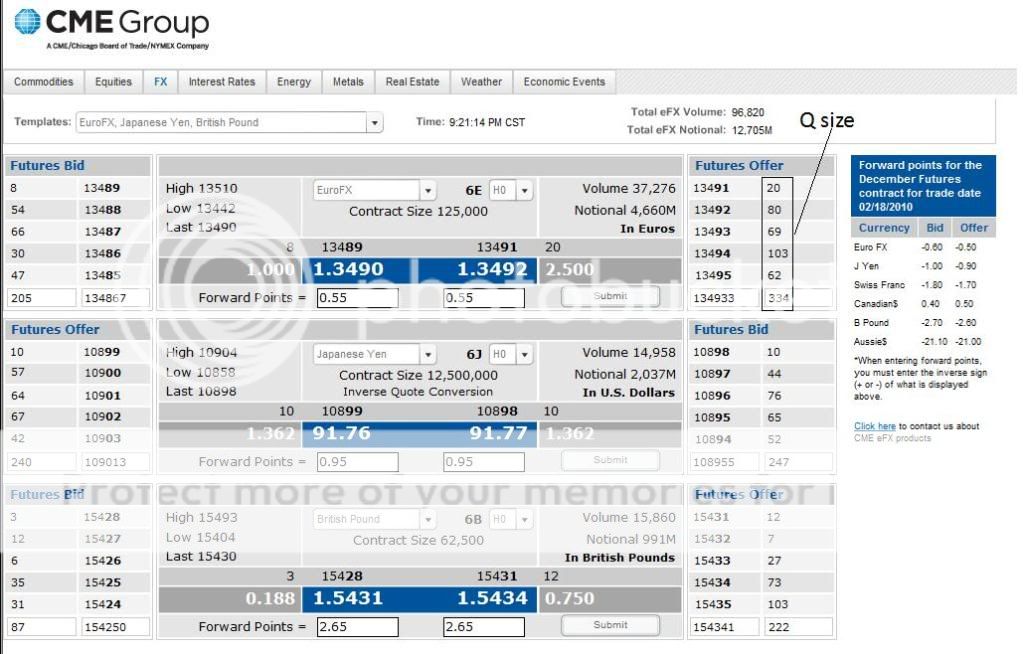This screenshot has height=654, width=1023.
Task: Click Yen bid forward points field 0.95
Action: [358, 461]
